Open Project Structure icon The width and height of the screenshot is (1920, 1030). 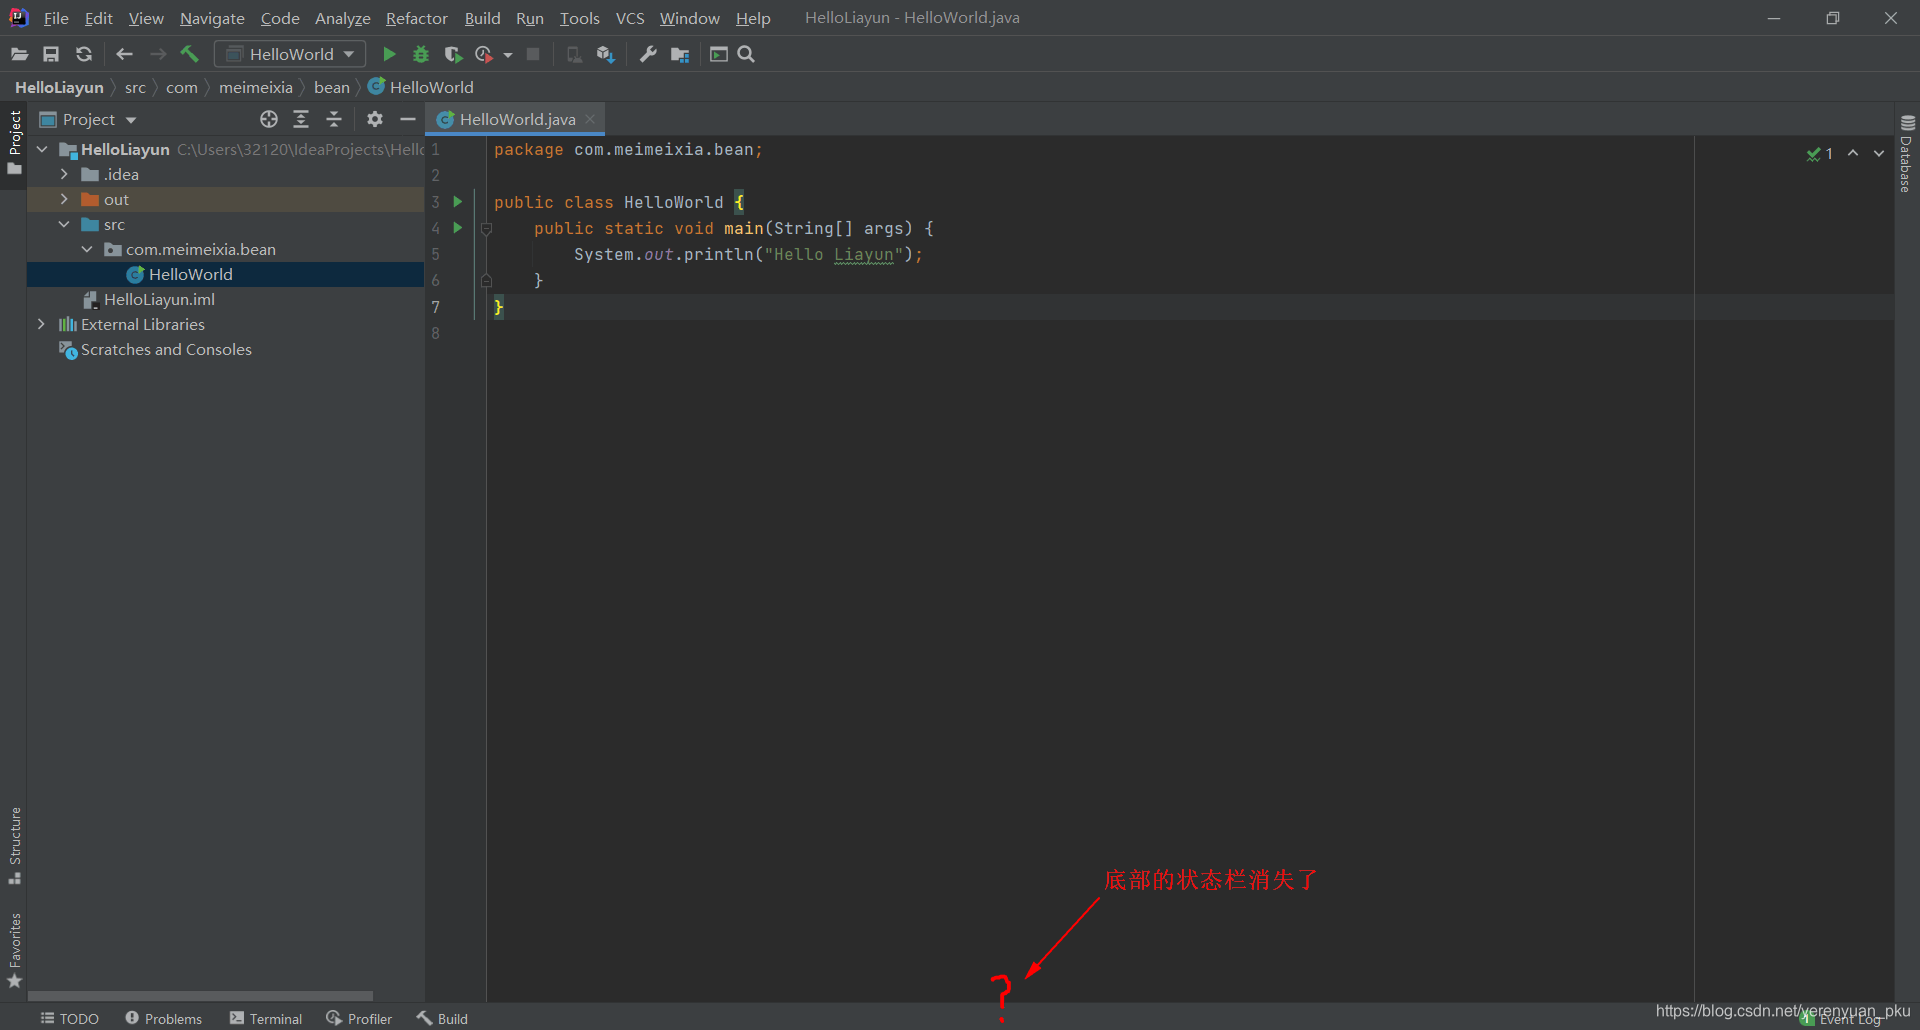tap(680, 54)
